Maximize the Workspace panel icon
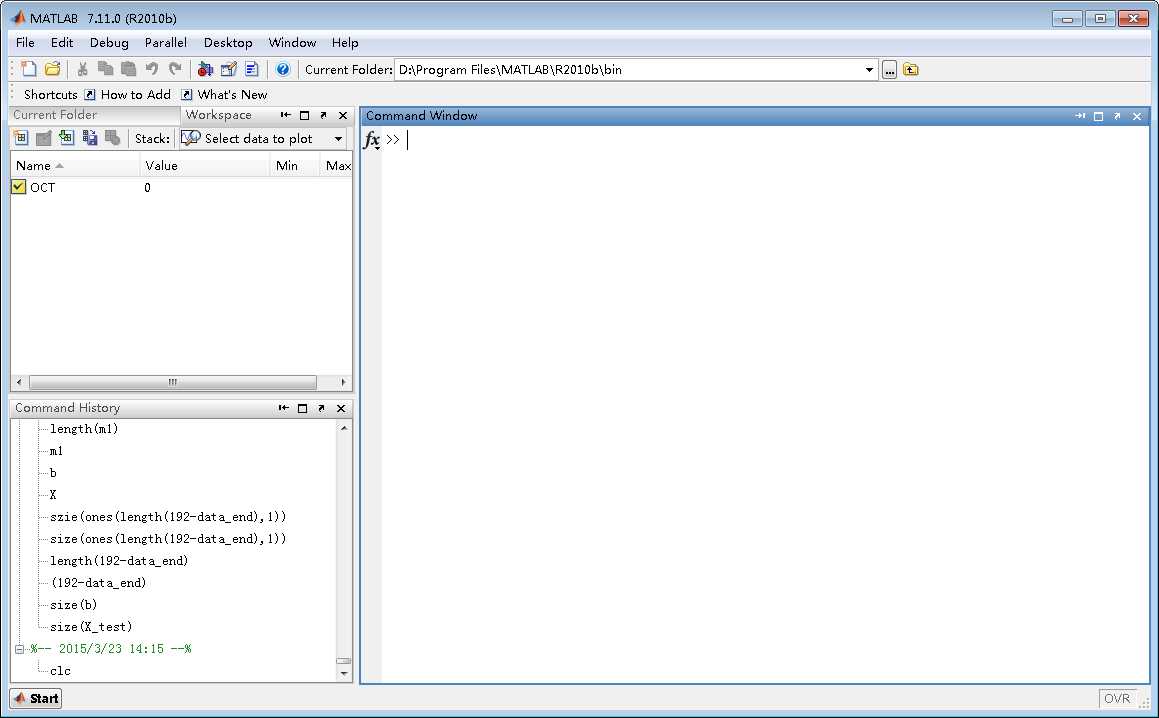 (x=305, y=115)
